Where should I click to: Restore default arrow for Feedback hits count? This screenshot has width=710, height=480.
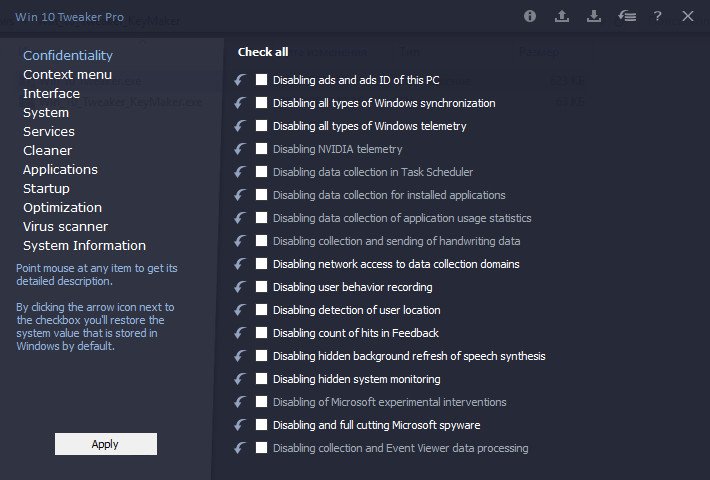pyautogui.click(x=240, y=333)
